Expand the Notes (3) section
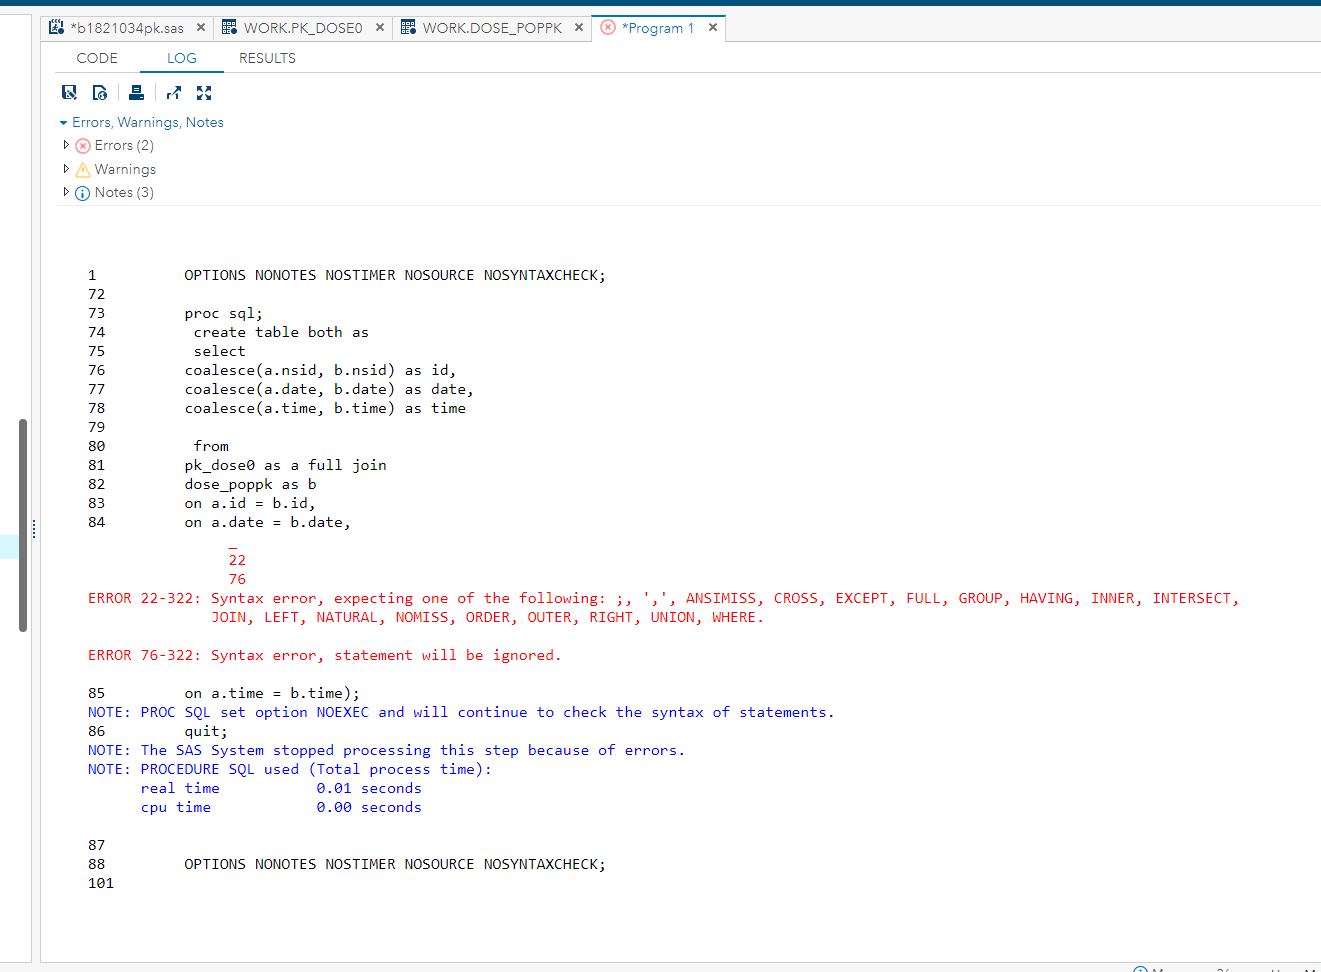Image resolution: width=1321 pixels, height=972 pixels. point(65,192)
